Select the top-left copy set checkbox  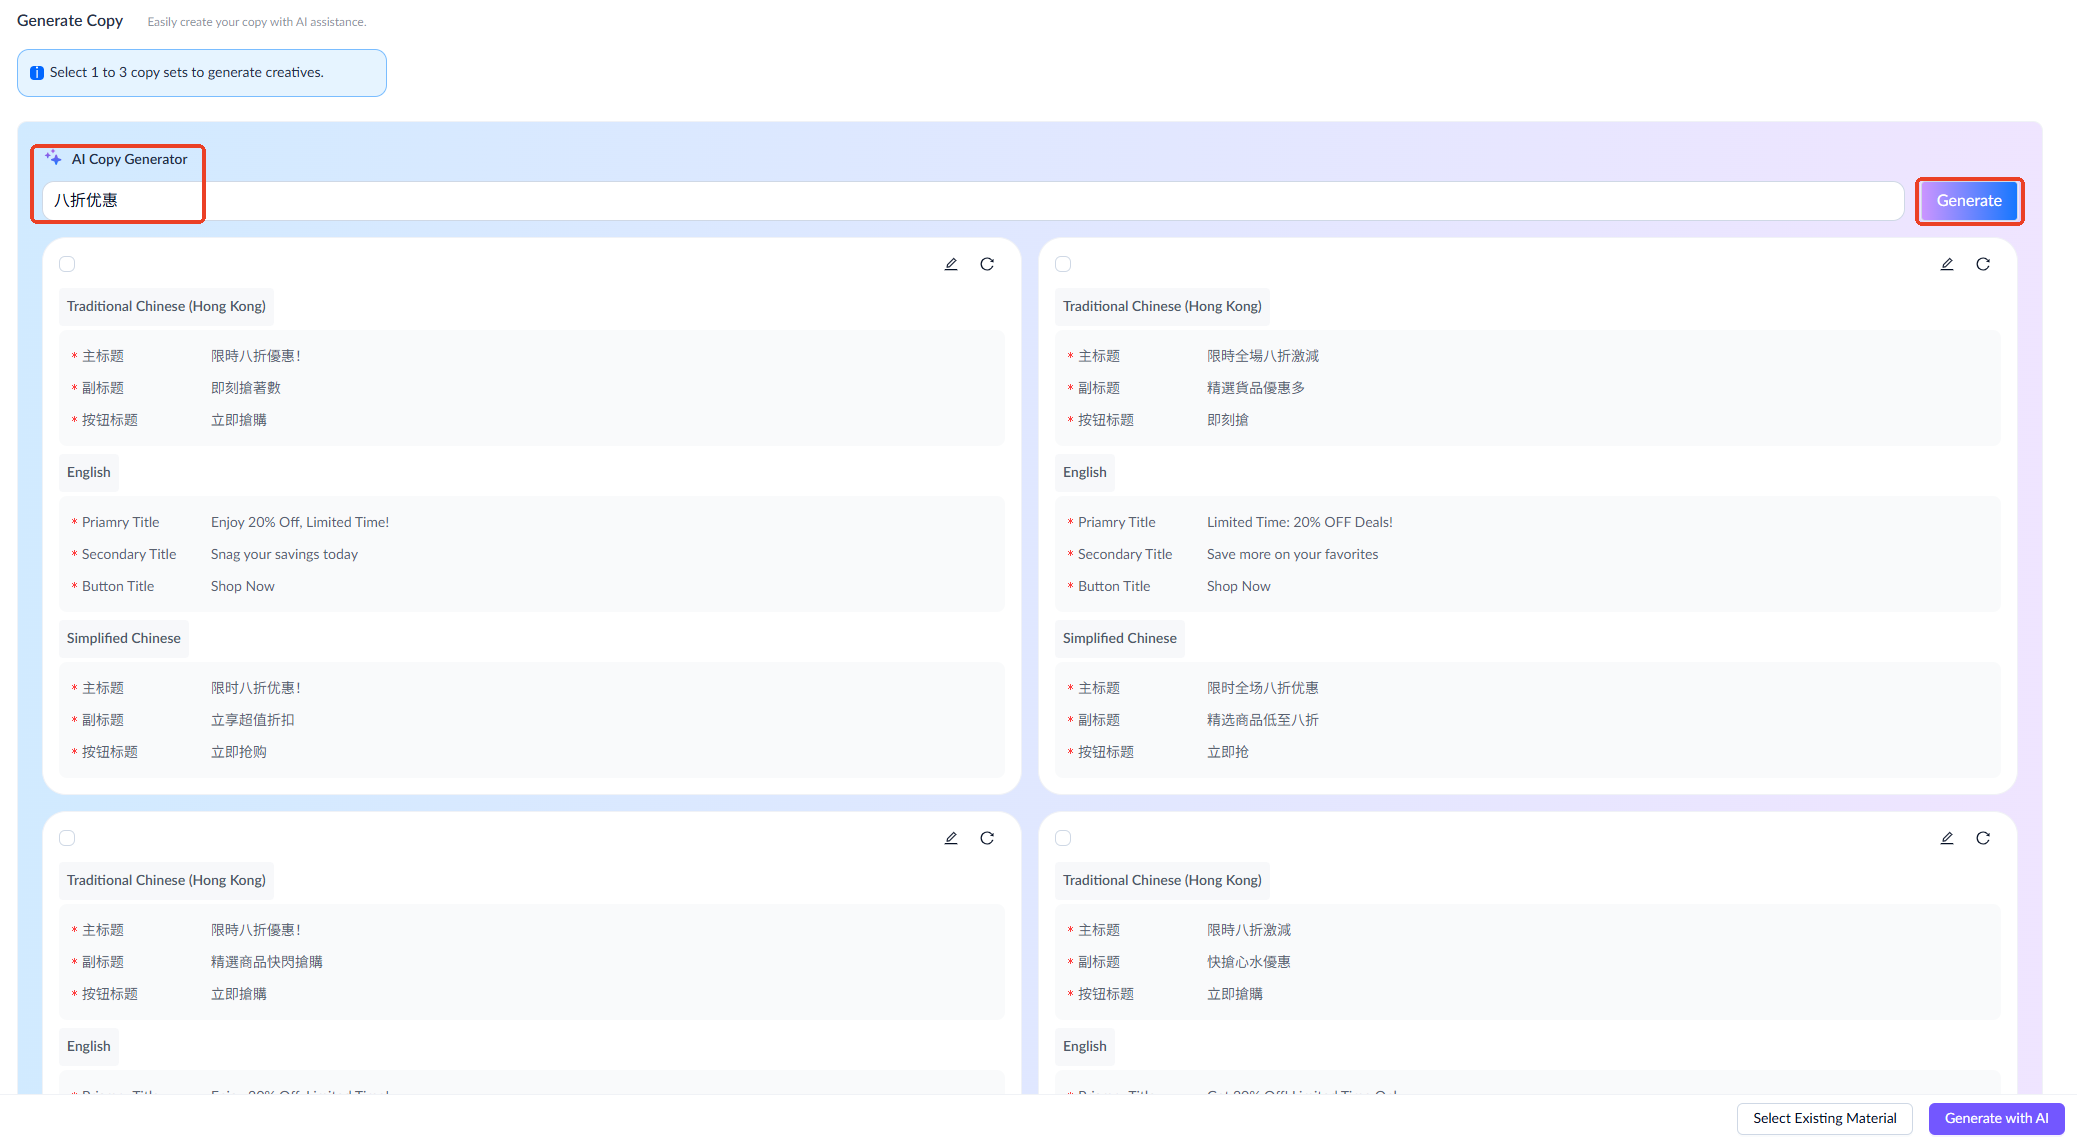67,264
